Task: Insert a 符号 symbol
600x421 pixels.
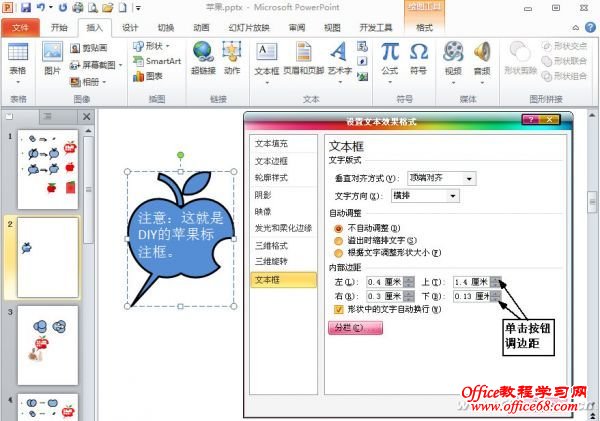Action: click(418, 58)
